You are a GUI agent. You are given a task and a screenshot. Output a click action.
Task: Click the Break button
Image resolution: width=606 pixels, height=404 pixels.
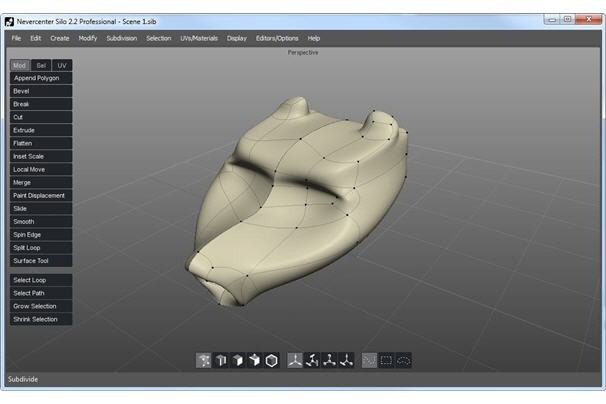[x=41, y=104]
